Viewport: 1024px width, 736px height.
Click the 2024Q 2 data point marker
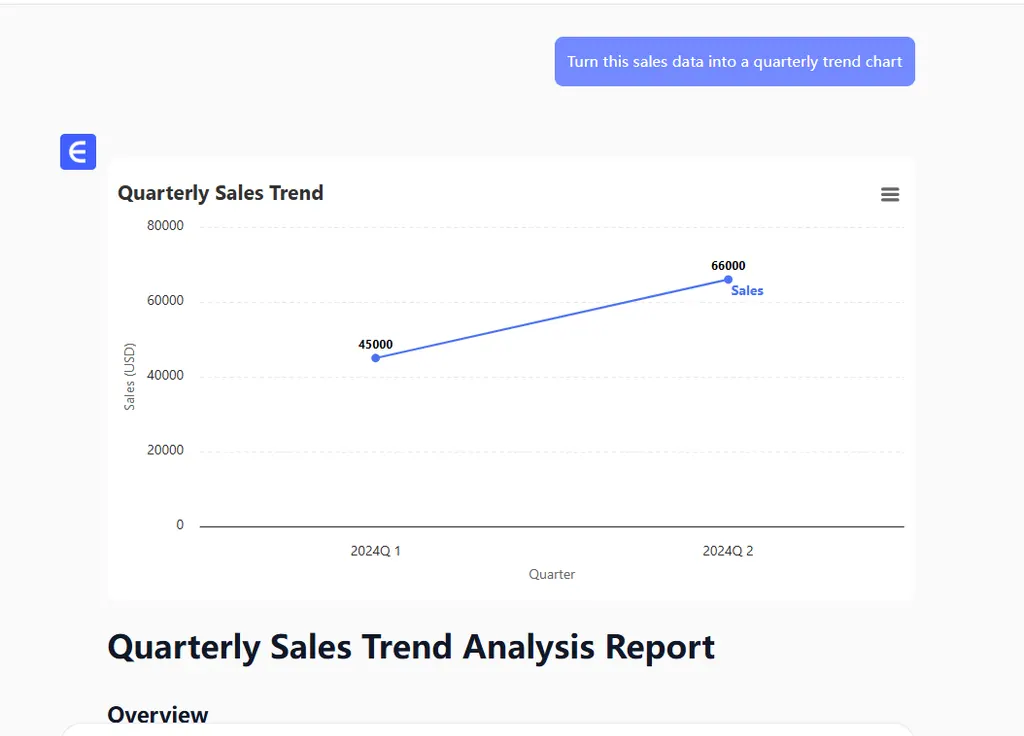[x=728, y=279]
